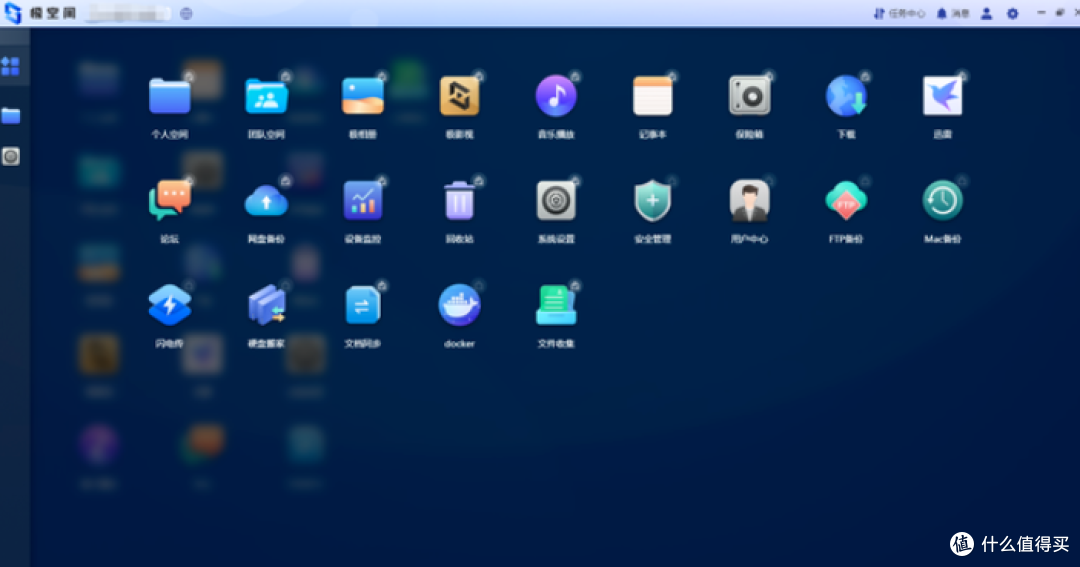Launch the 极相册 photo album app
This screenshot has height=567, width=1080.
[363, 96]
